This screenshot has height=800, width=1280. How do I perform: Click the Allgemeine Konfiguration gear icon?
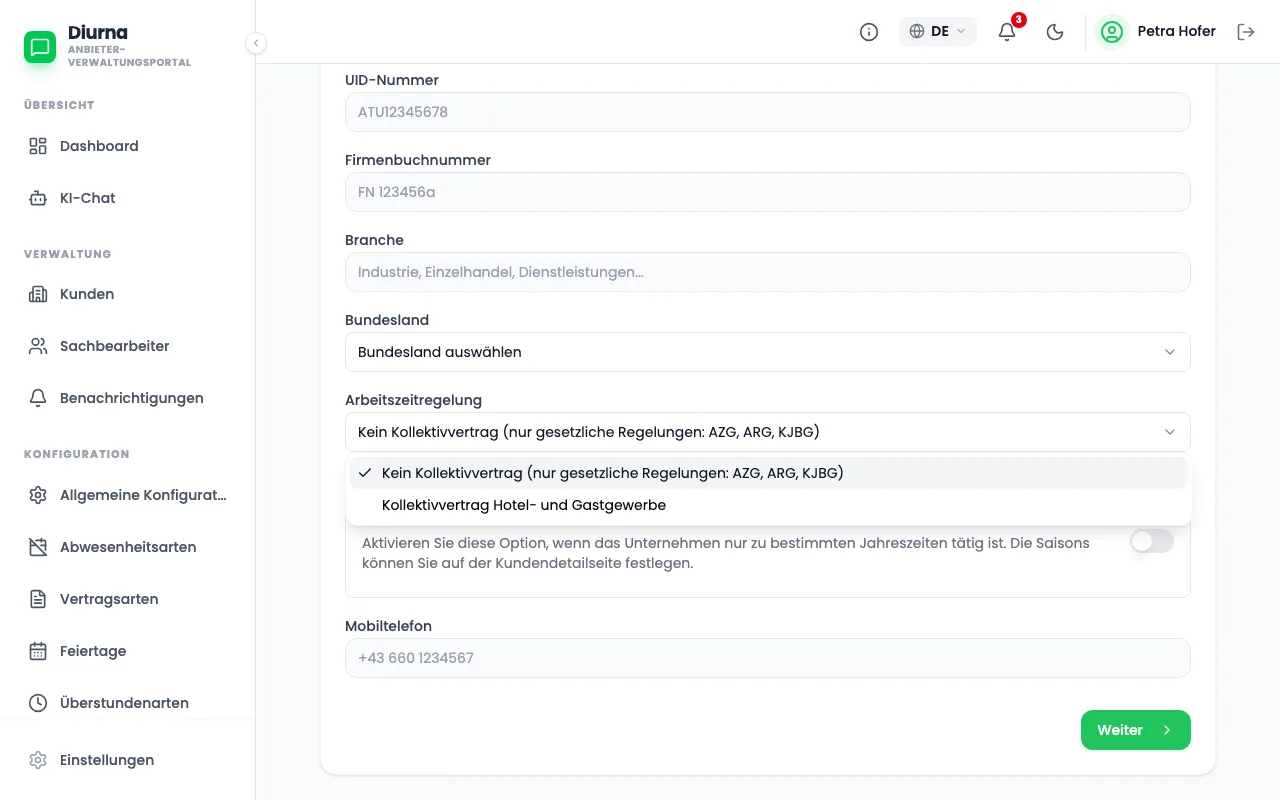(38, 495)
